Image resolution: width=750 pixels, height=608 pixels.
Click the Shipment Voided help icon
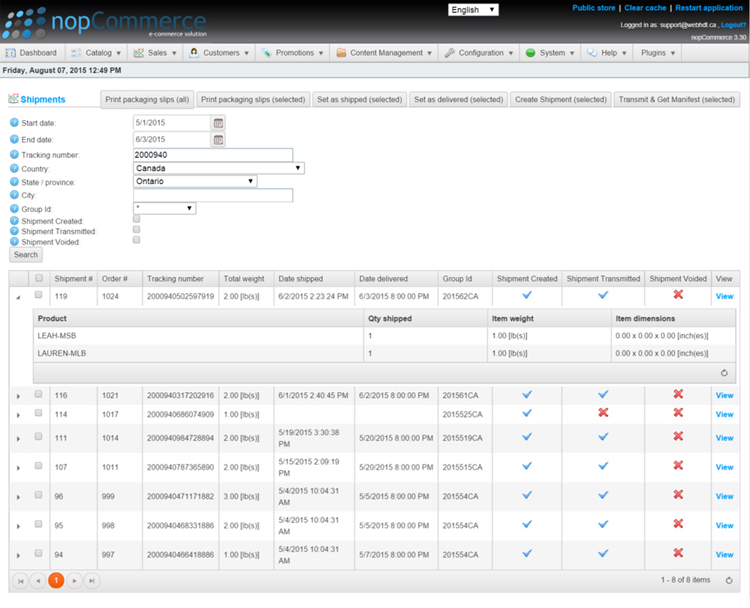[14, 242]
